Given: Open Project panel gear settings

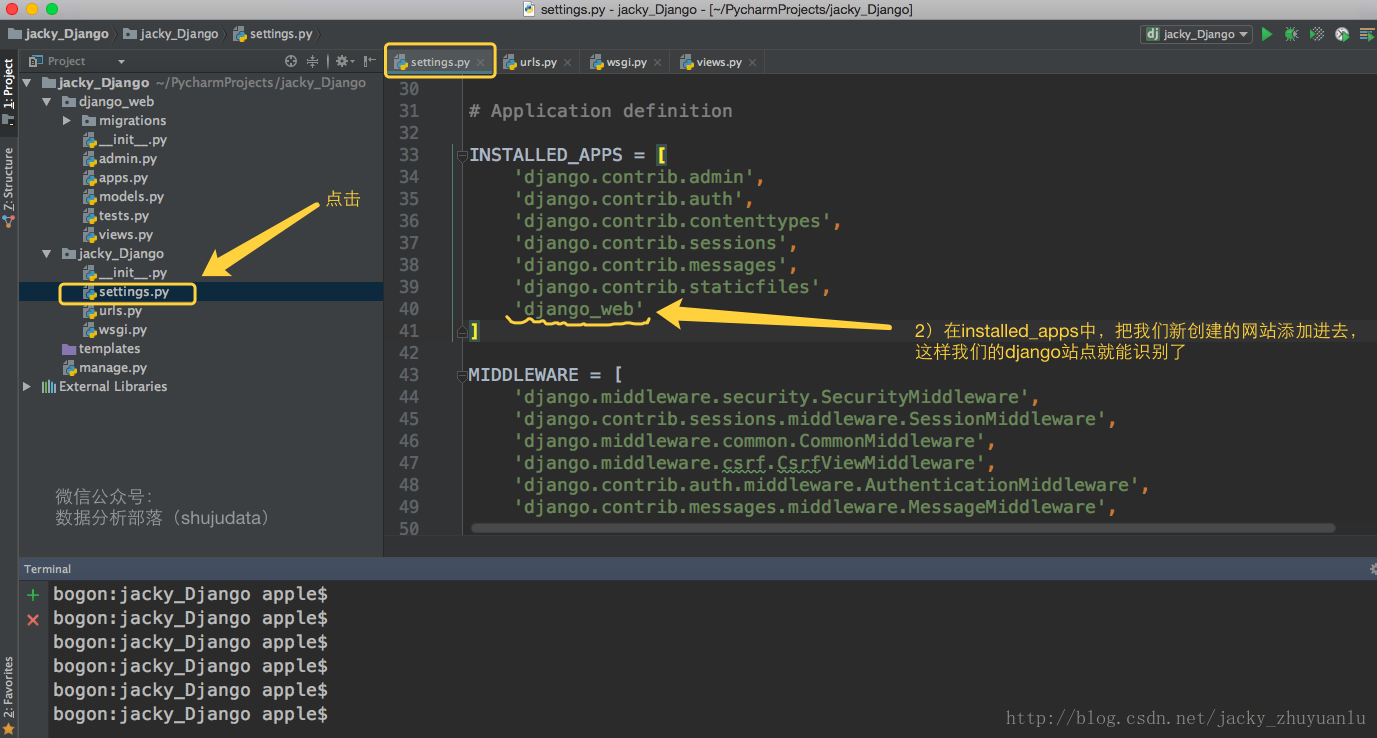Looking at the screenshot, I should 343,61.
